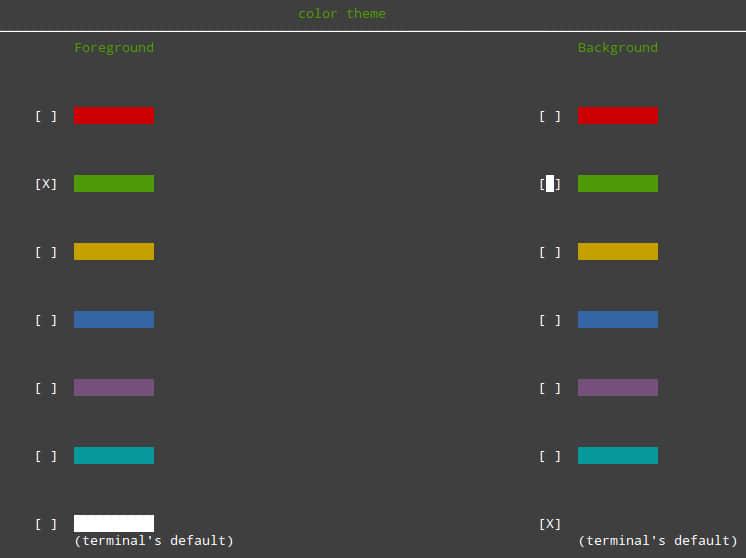
Task: Select the red foreground checkbox
Action: [x=46, y=116]
